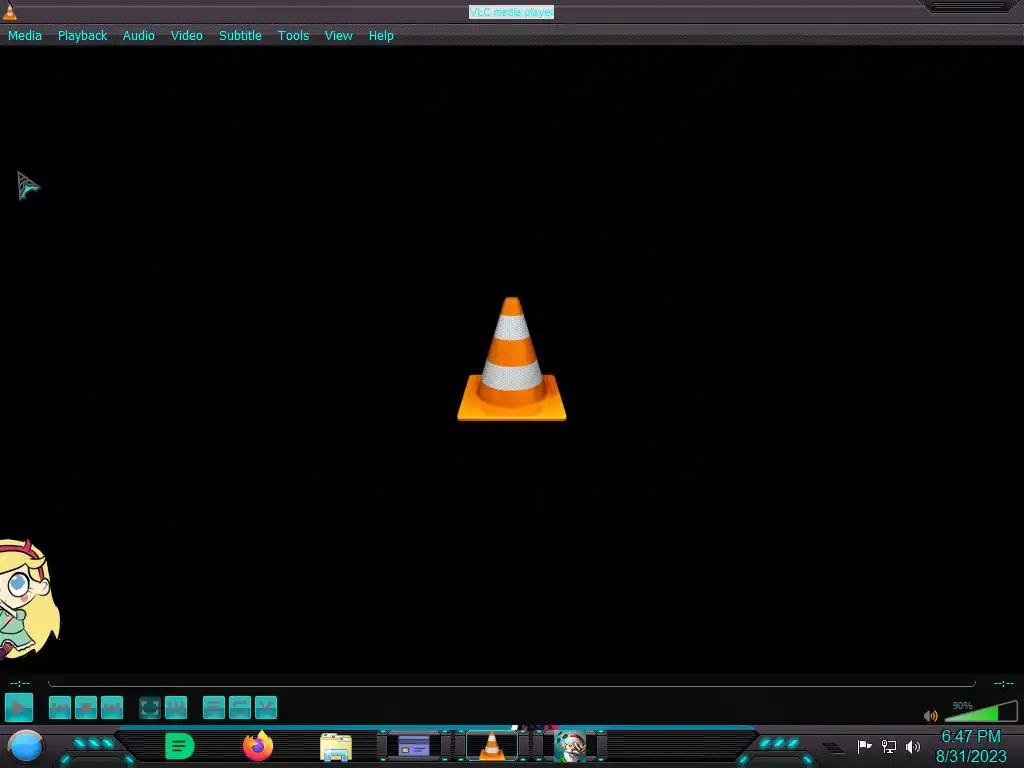
Task: Open the Tools menu
Action: 293,36
